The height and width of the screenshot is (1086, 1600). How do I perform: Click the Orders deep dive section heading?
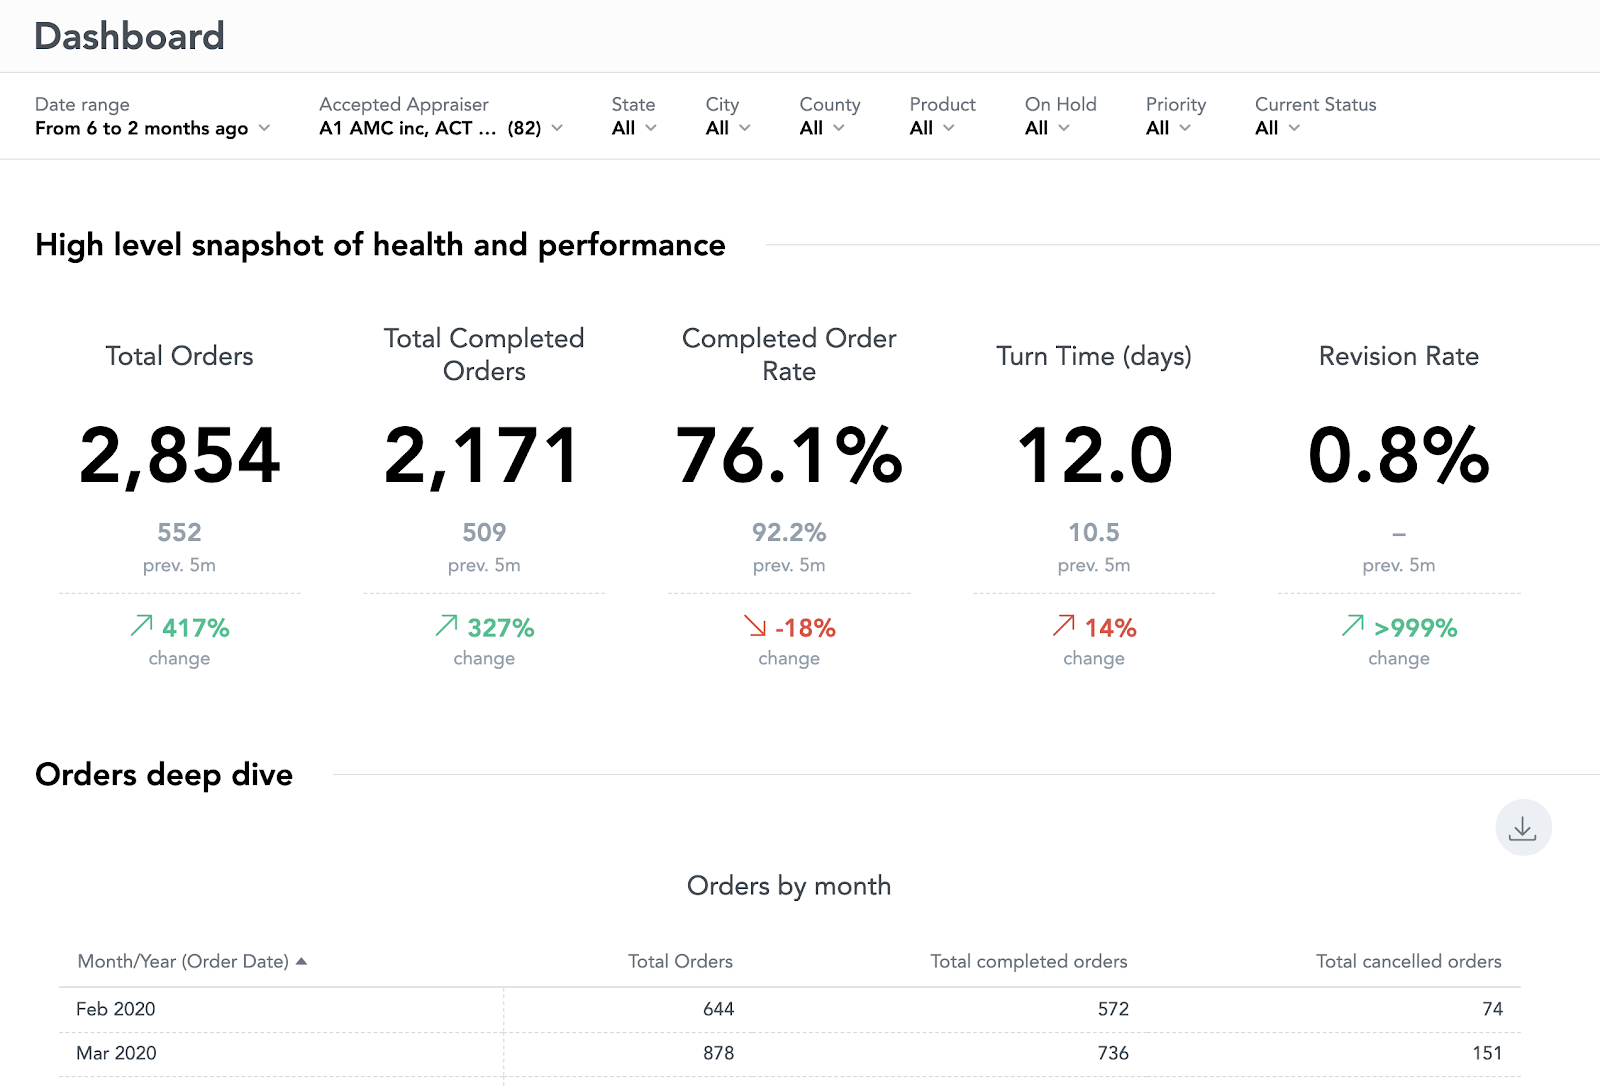163,775
